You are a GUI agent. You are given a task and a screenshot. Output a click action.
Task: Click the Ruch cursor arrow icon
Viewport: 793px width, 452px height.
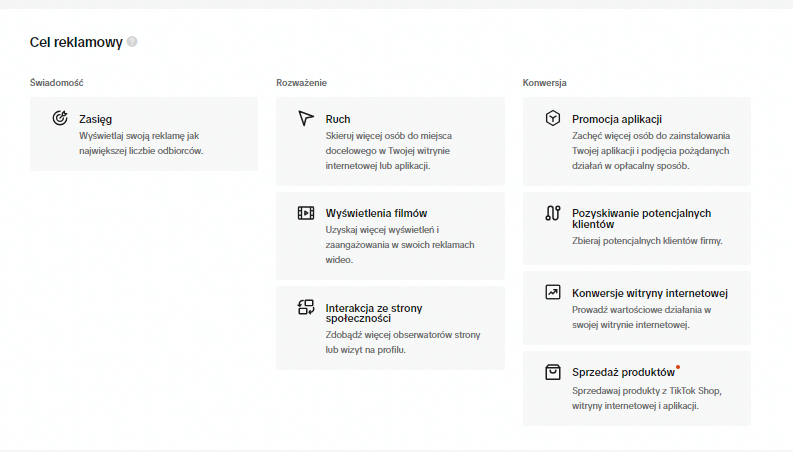[306, 118]
